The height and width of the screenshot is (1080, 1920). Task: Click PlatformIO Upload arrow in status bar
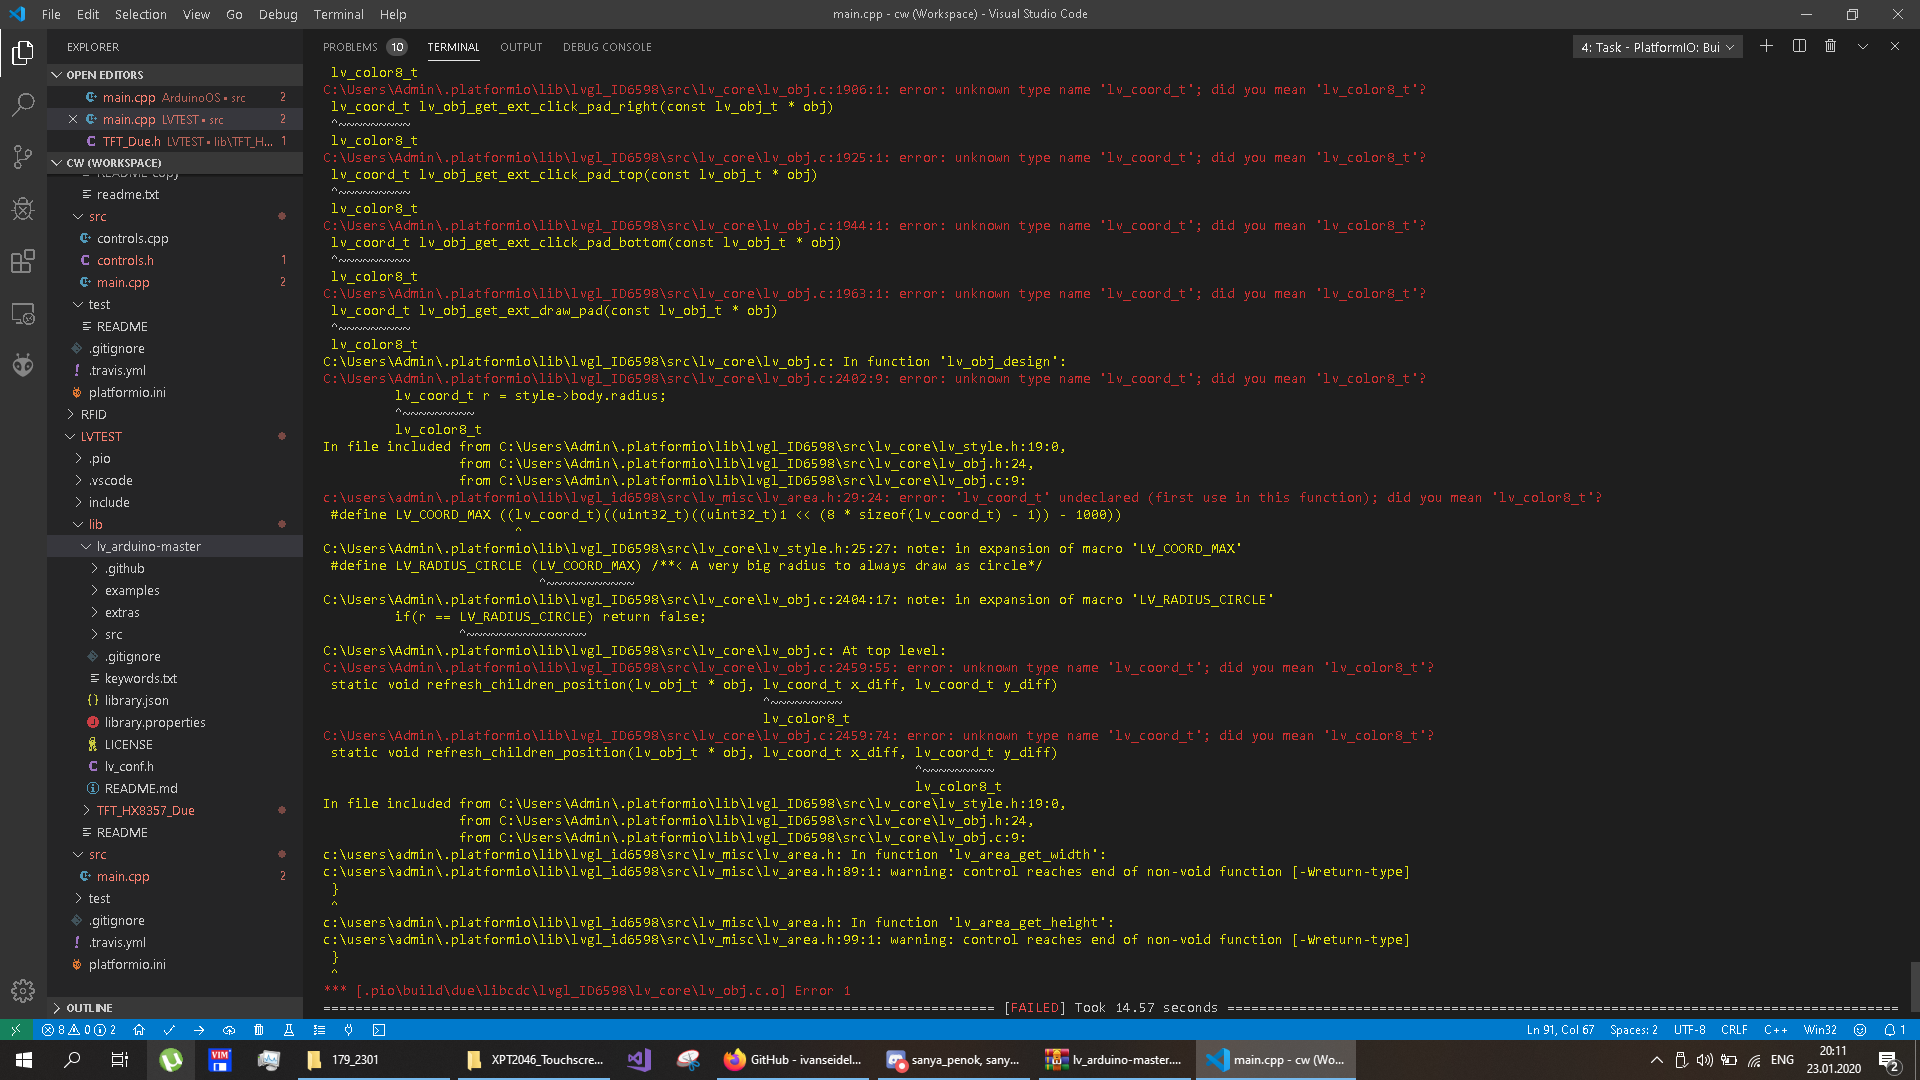(199, 1029)
